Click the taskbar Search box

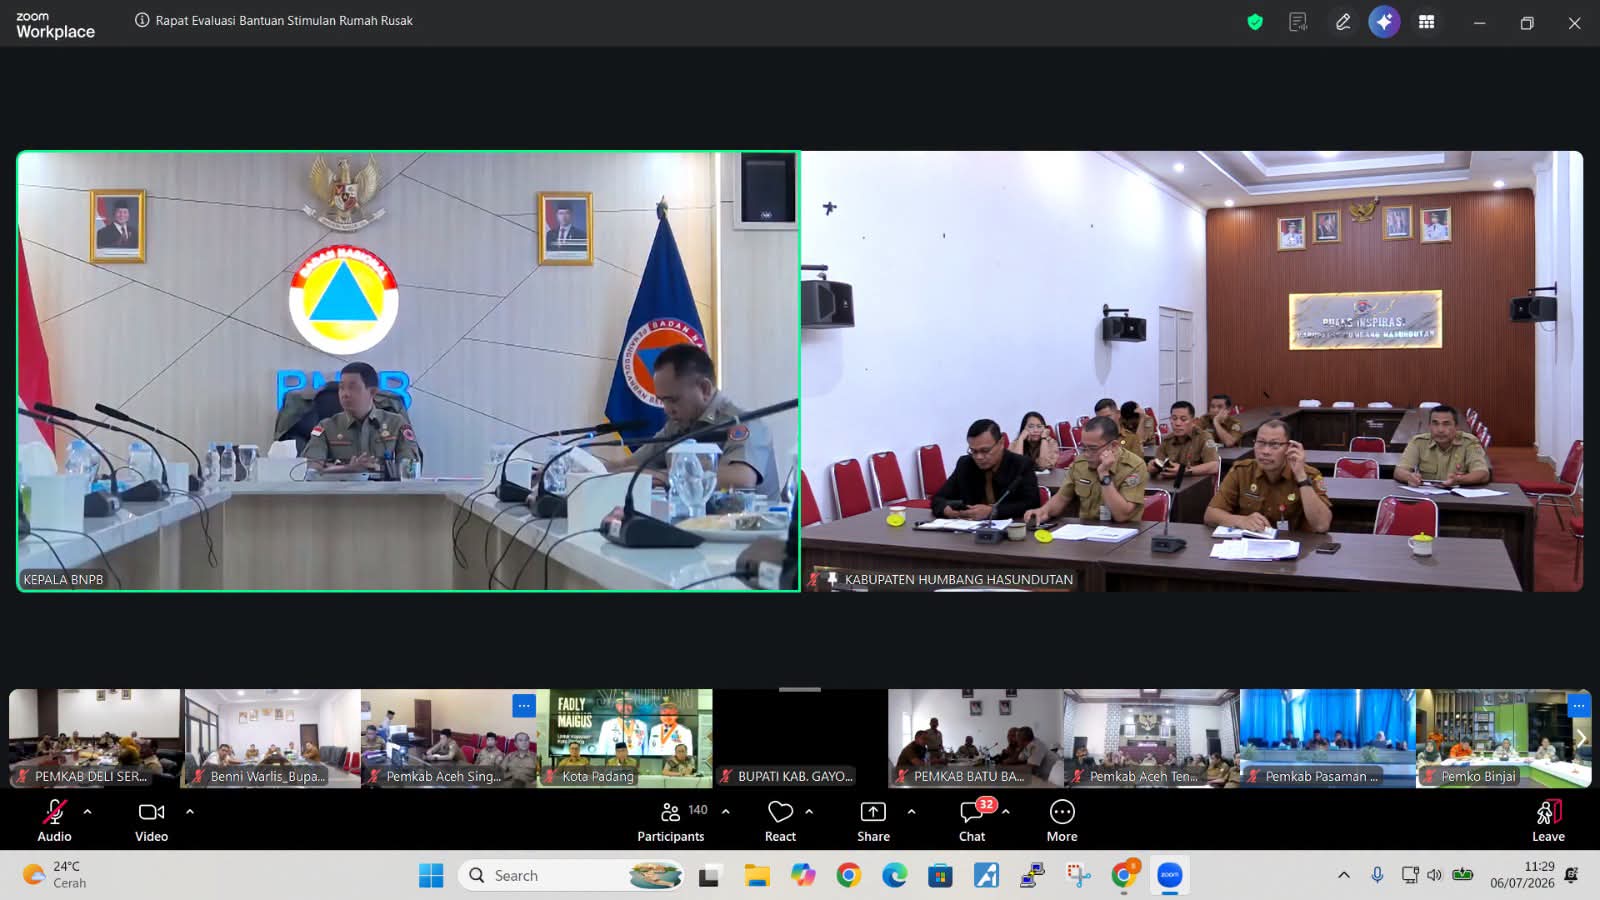pyautogui.click(x=571, y=875)
